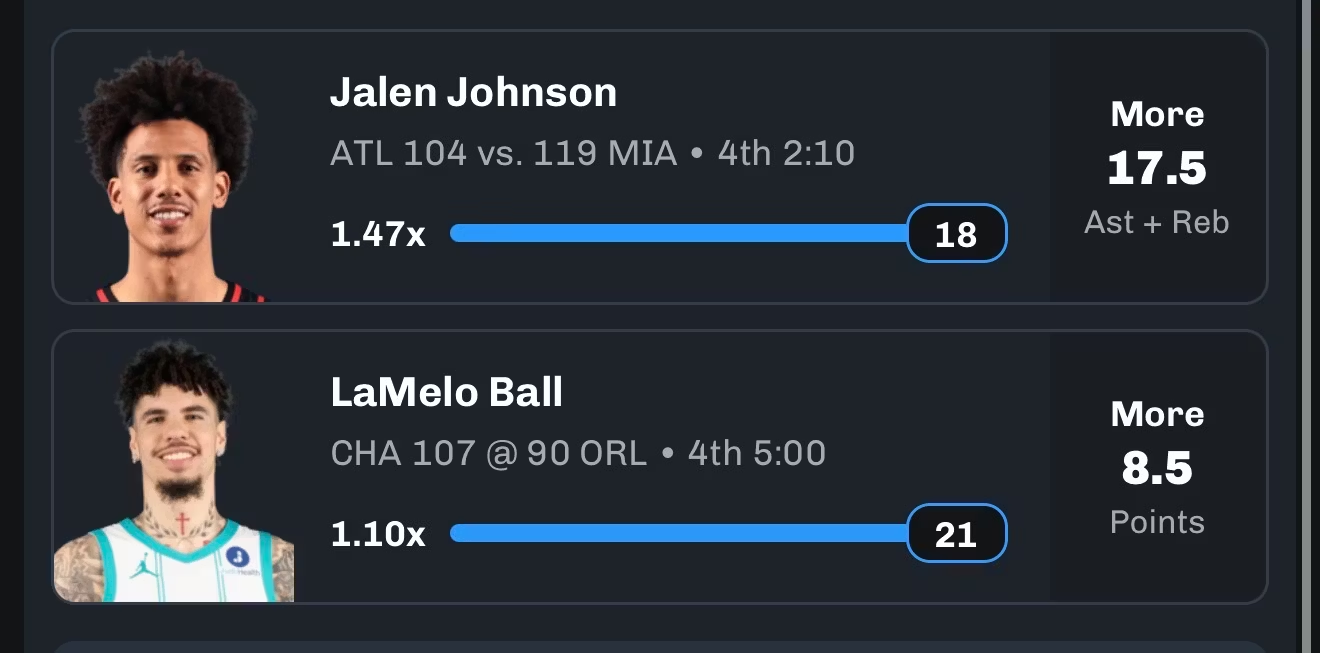Open the Jalen Johnson player name
This screenshot has width=1320, height=653.
pos(473,93)
